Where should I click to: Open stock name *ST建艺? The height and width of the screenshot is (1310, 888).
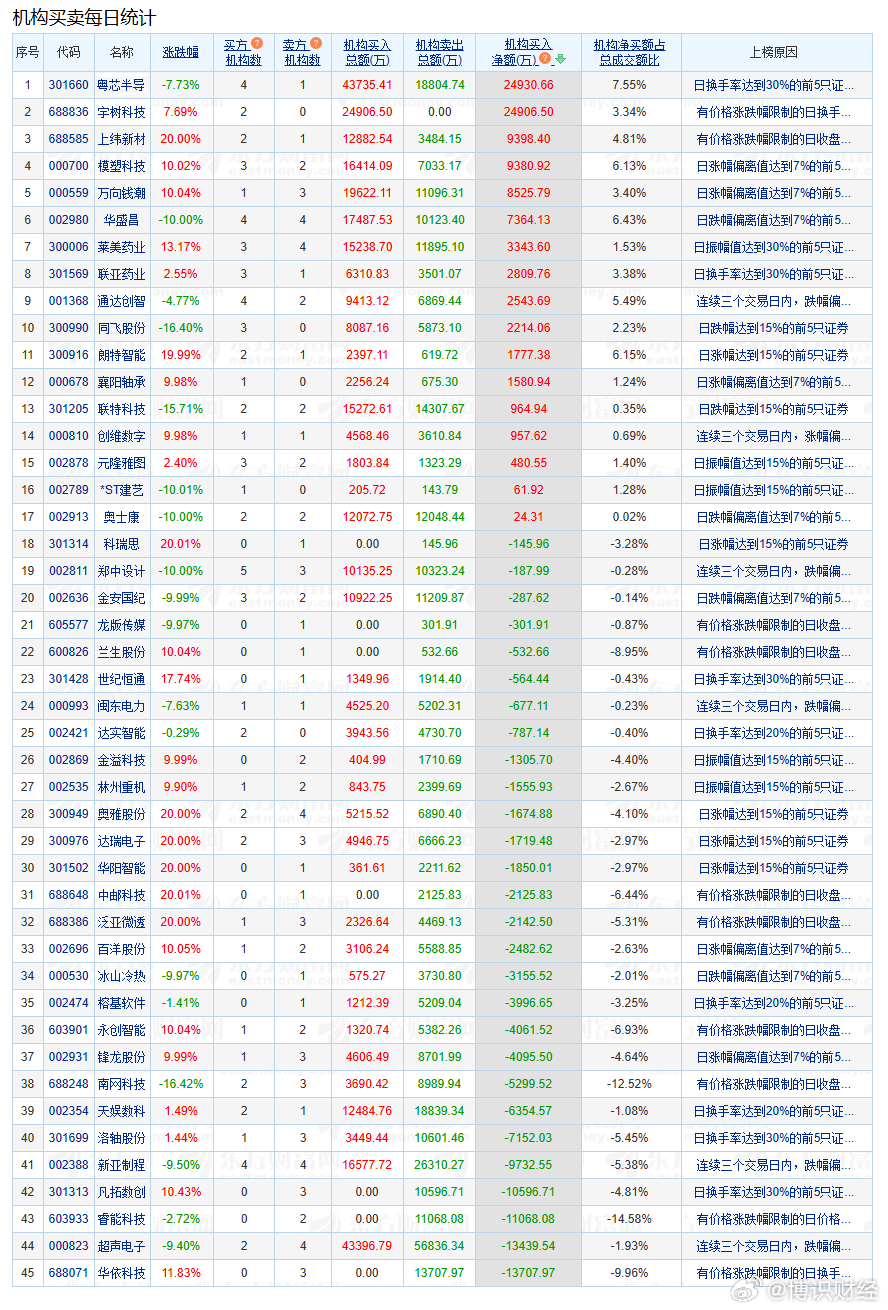coord(121,490)
